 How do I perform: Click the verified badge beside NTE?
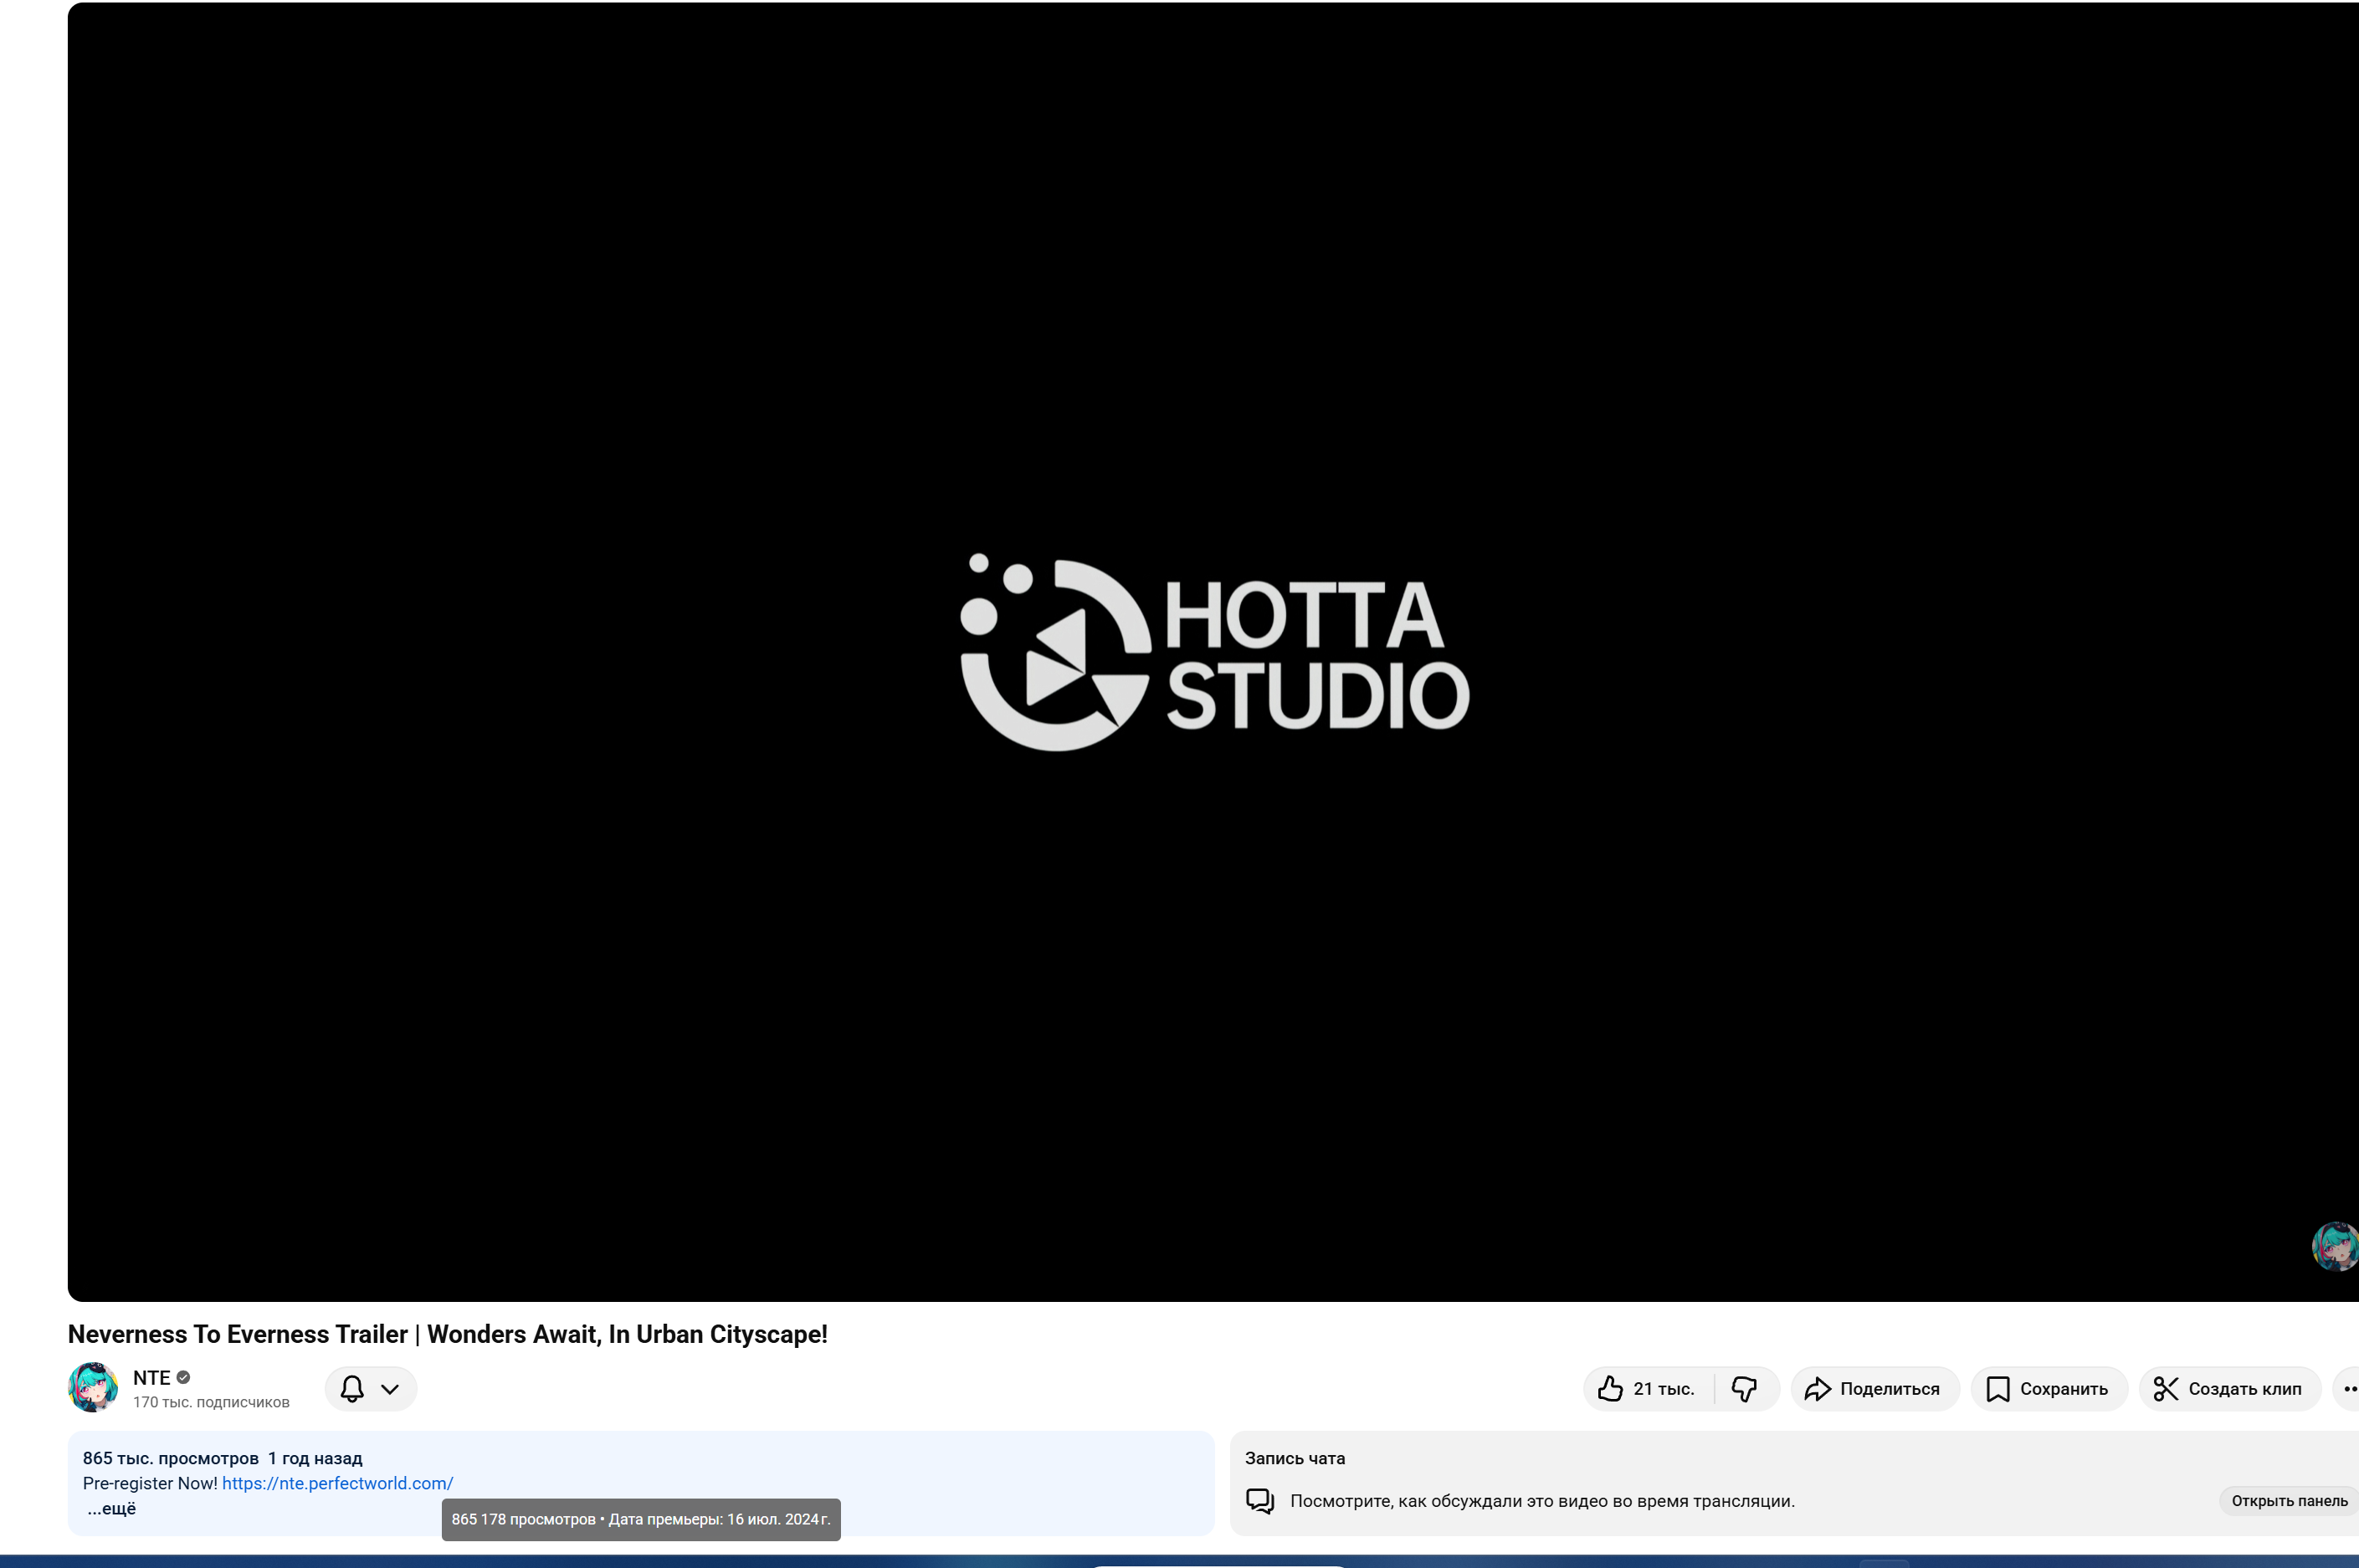(183, 1377)
